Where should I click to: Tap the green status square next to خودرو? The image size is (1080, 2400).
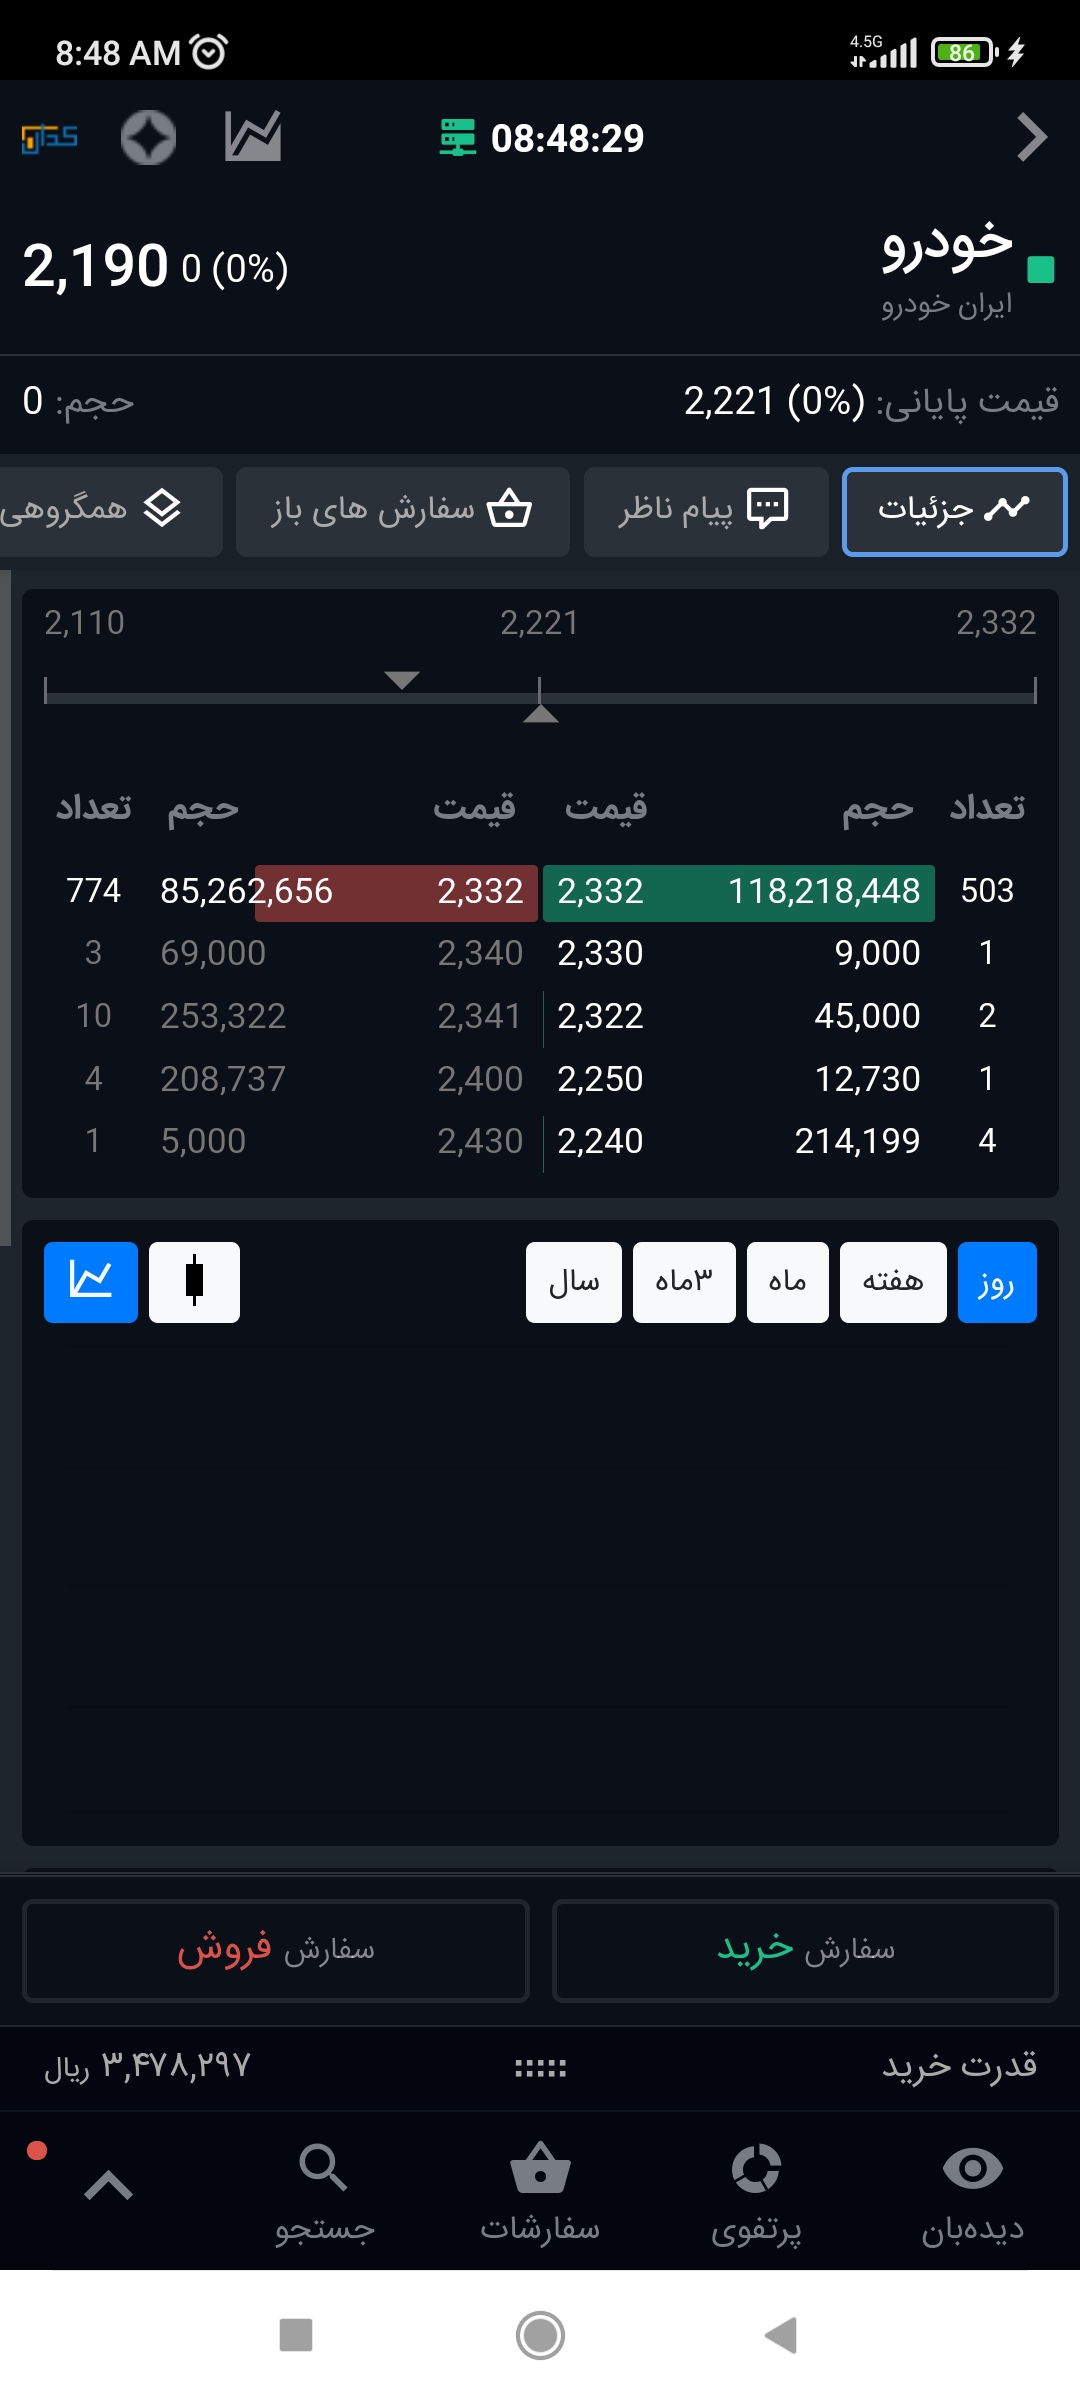pos(1041,269)
